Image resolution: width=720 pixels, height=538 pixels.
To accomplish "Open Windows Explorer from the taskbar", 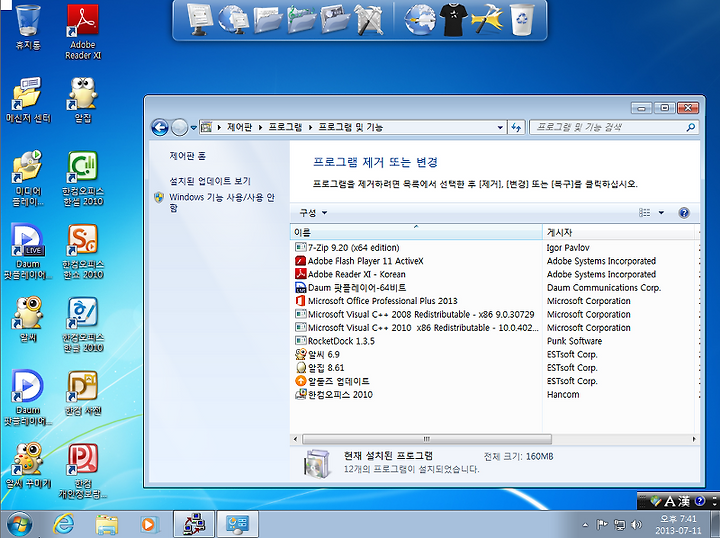I will click(x=106, y=524).
